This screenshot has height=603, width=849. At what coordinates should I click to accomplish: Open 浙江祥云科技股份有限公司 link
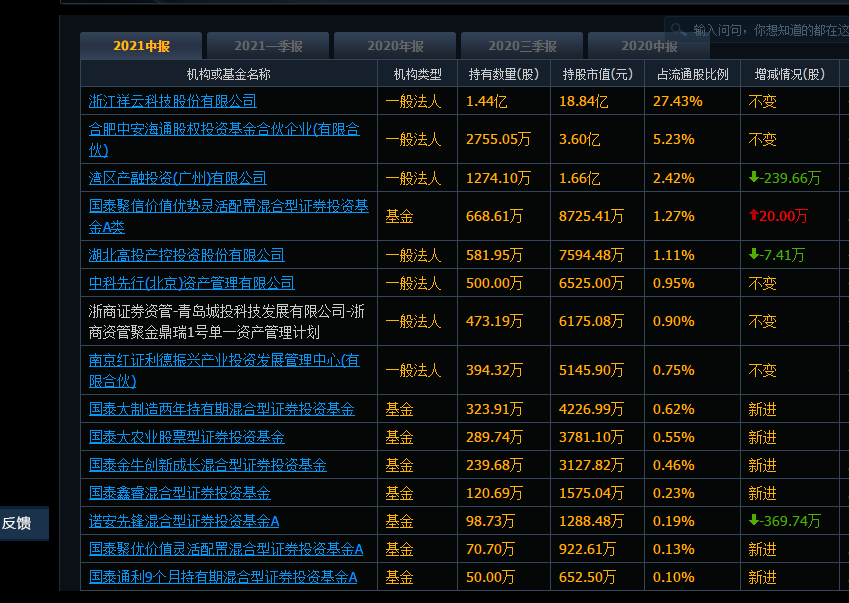(x=172, y=101)
